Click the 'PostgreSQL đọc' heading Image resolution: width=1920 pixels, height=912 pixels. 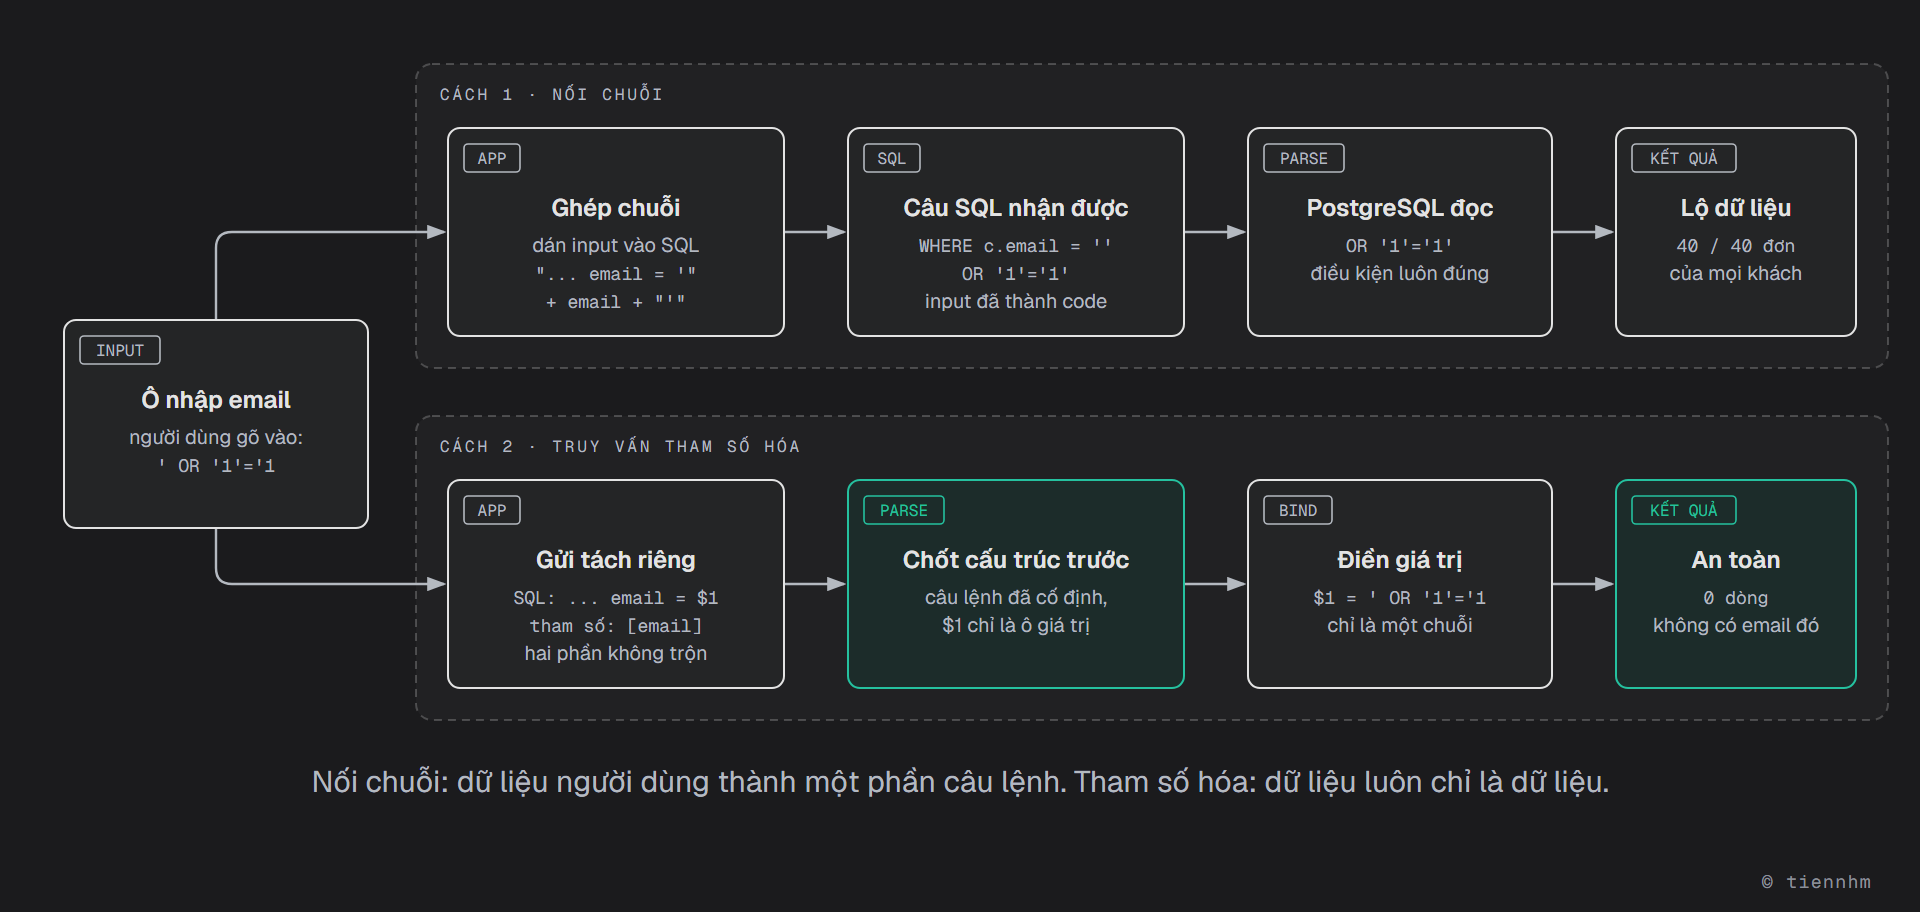pos(1400,208)
